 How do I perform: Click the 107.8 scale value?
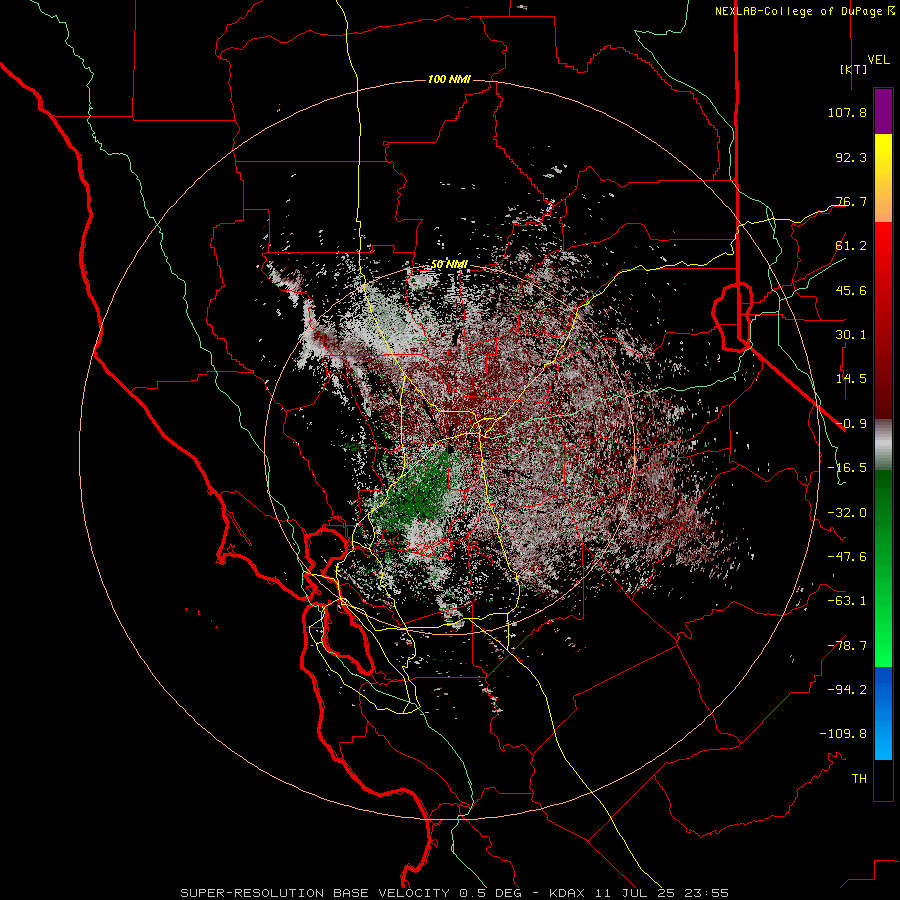[847, 112]
